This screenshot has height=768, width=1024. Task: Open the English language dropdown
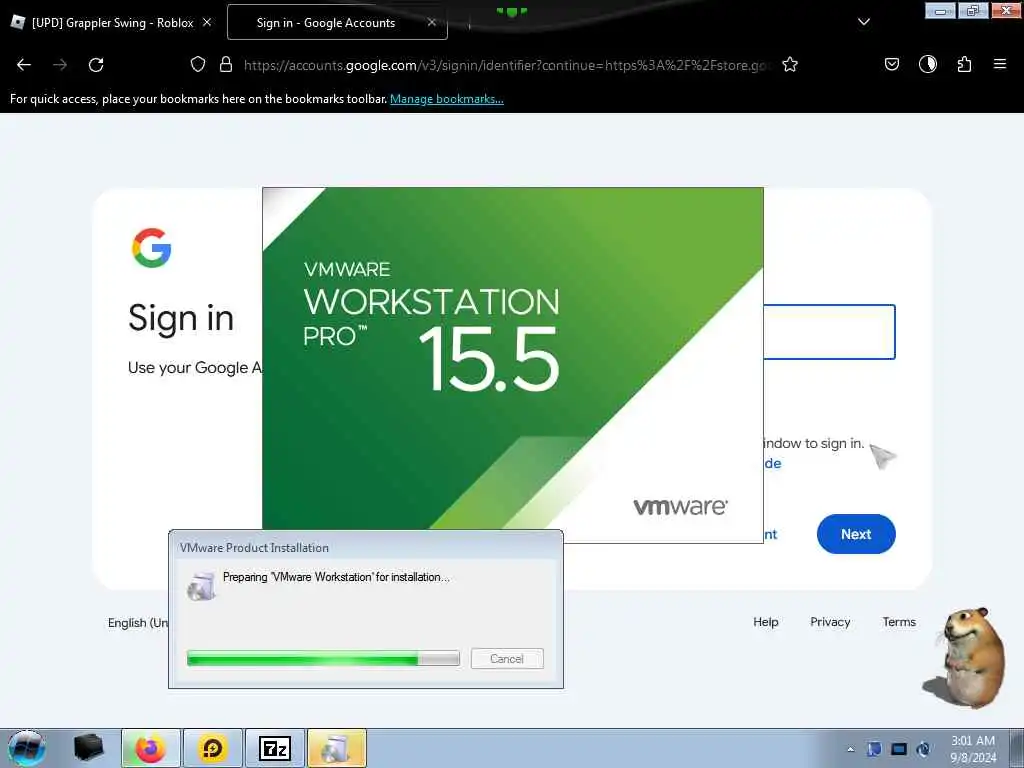point(138,623)
